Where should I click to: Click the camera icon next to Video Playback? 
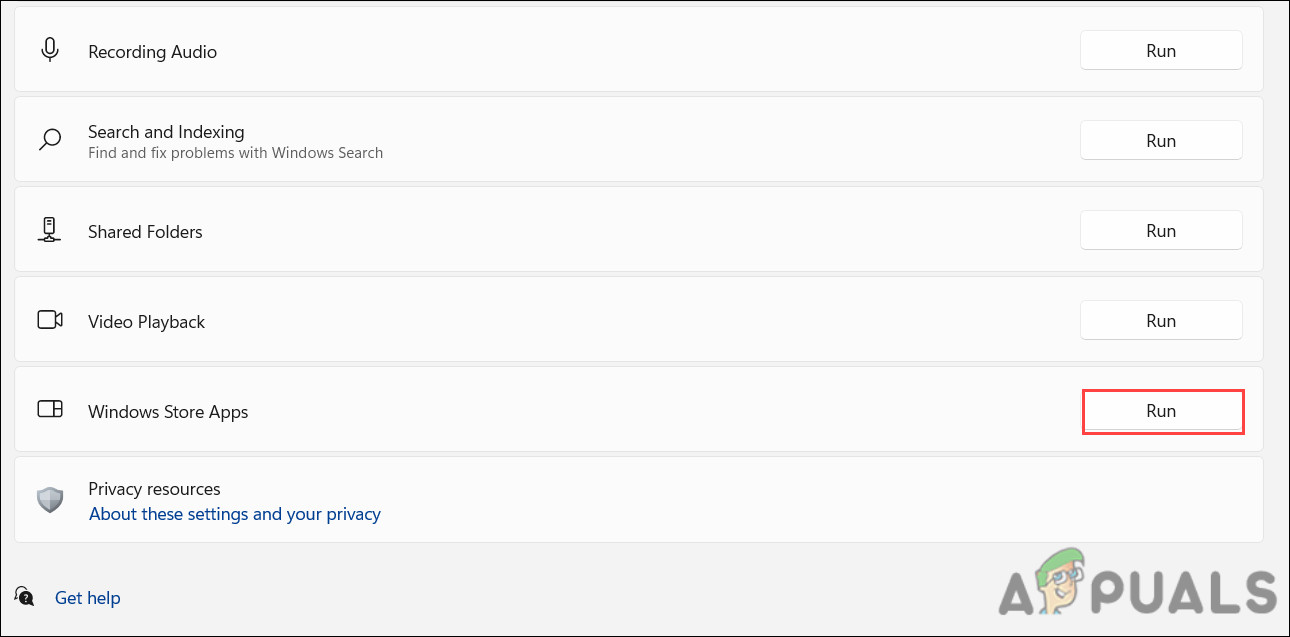point(50,320)
